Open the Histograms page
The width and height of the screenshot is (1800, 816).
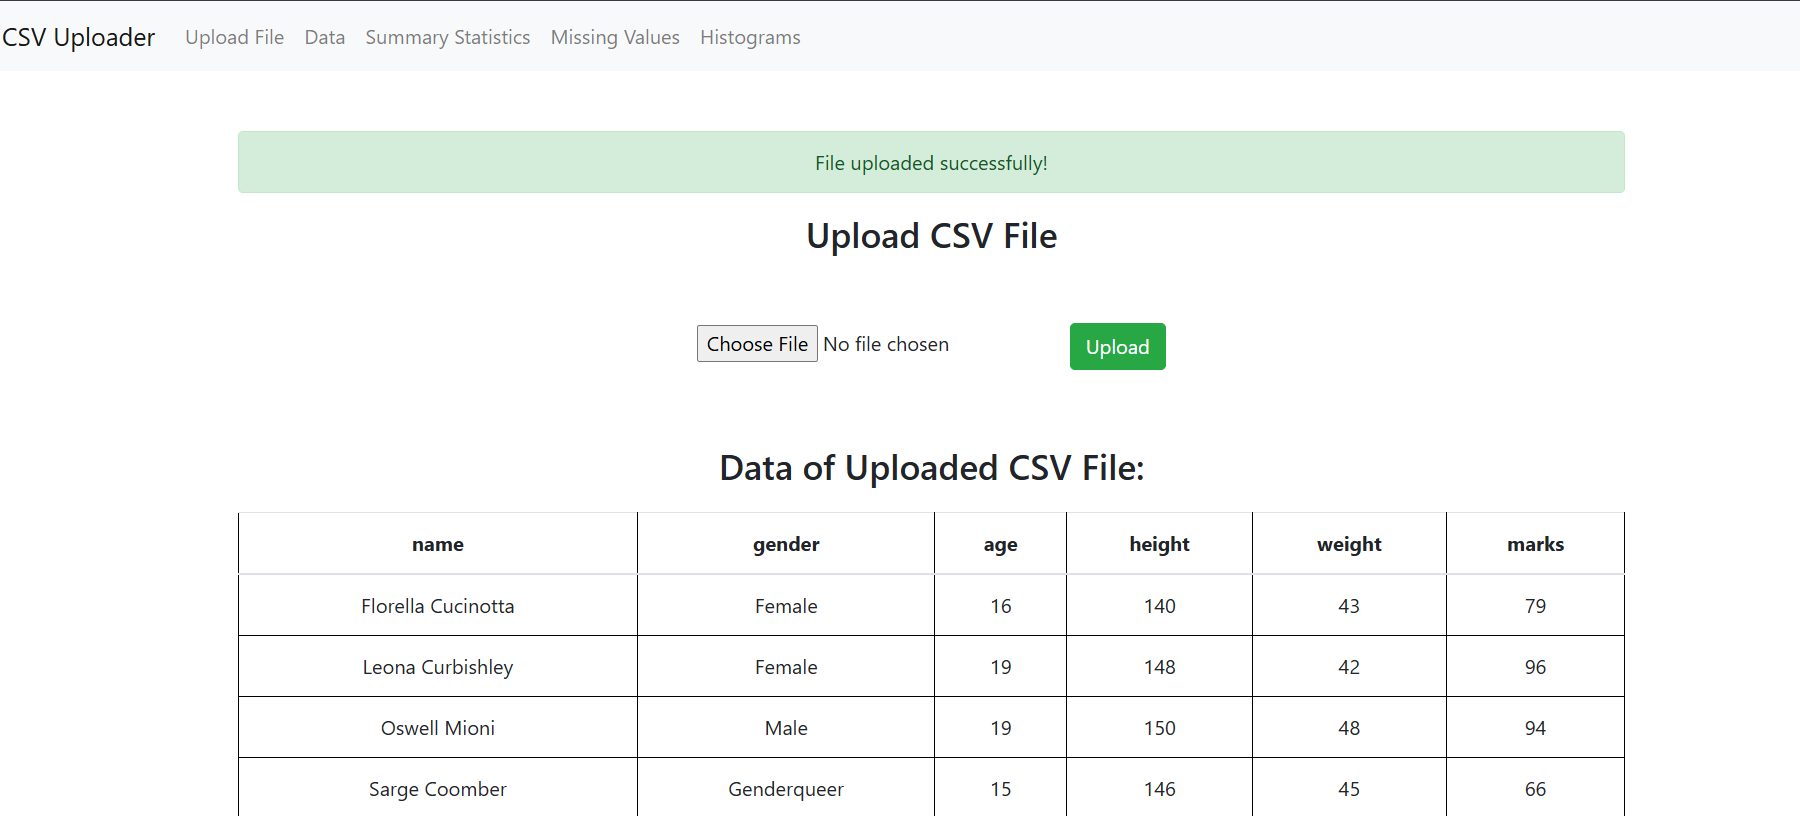point(750,37)
